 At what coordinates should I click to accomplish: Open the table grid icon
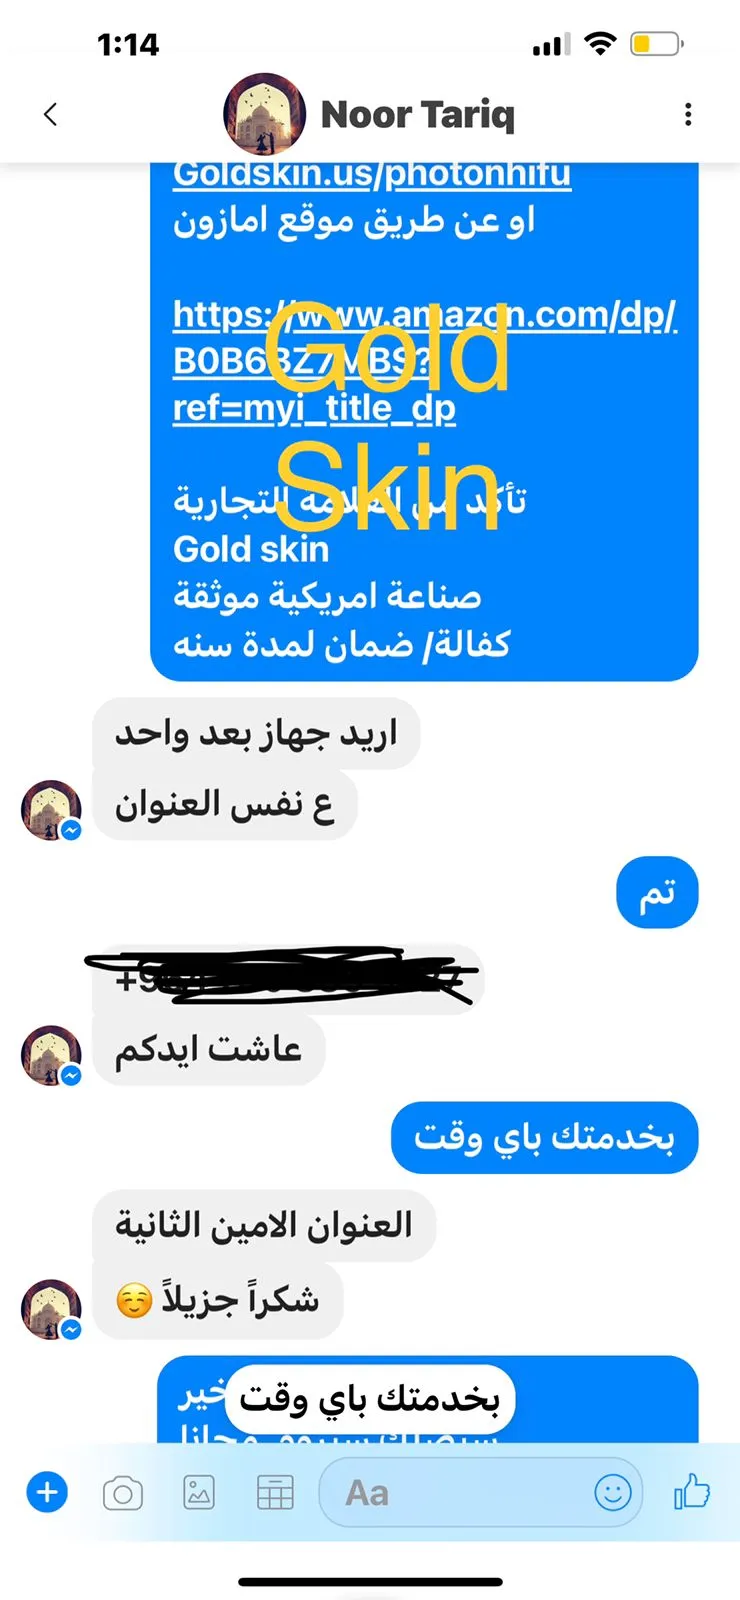(275, 1493)
